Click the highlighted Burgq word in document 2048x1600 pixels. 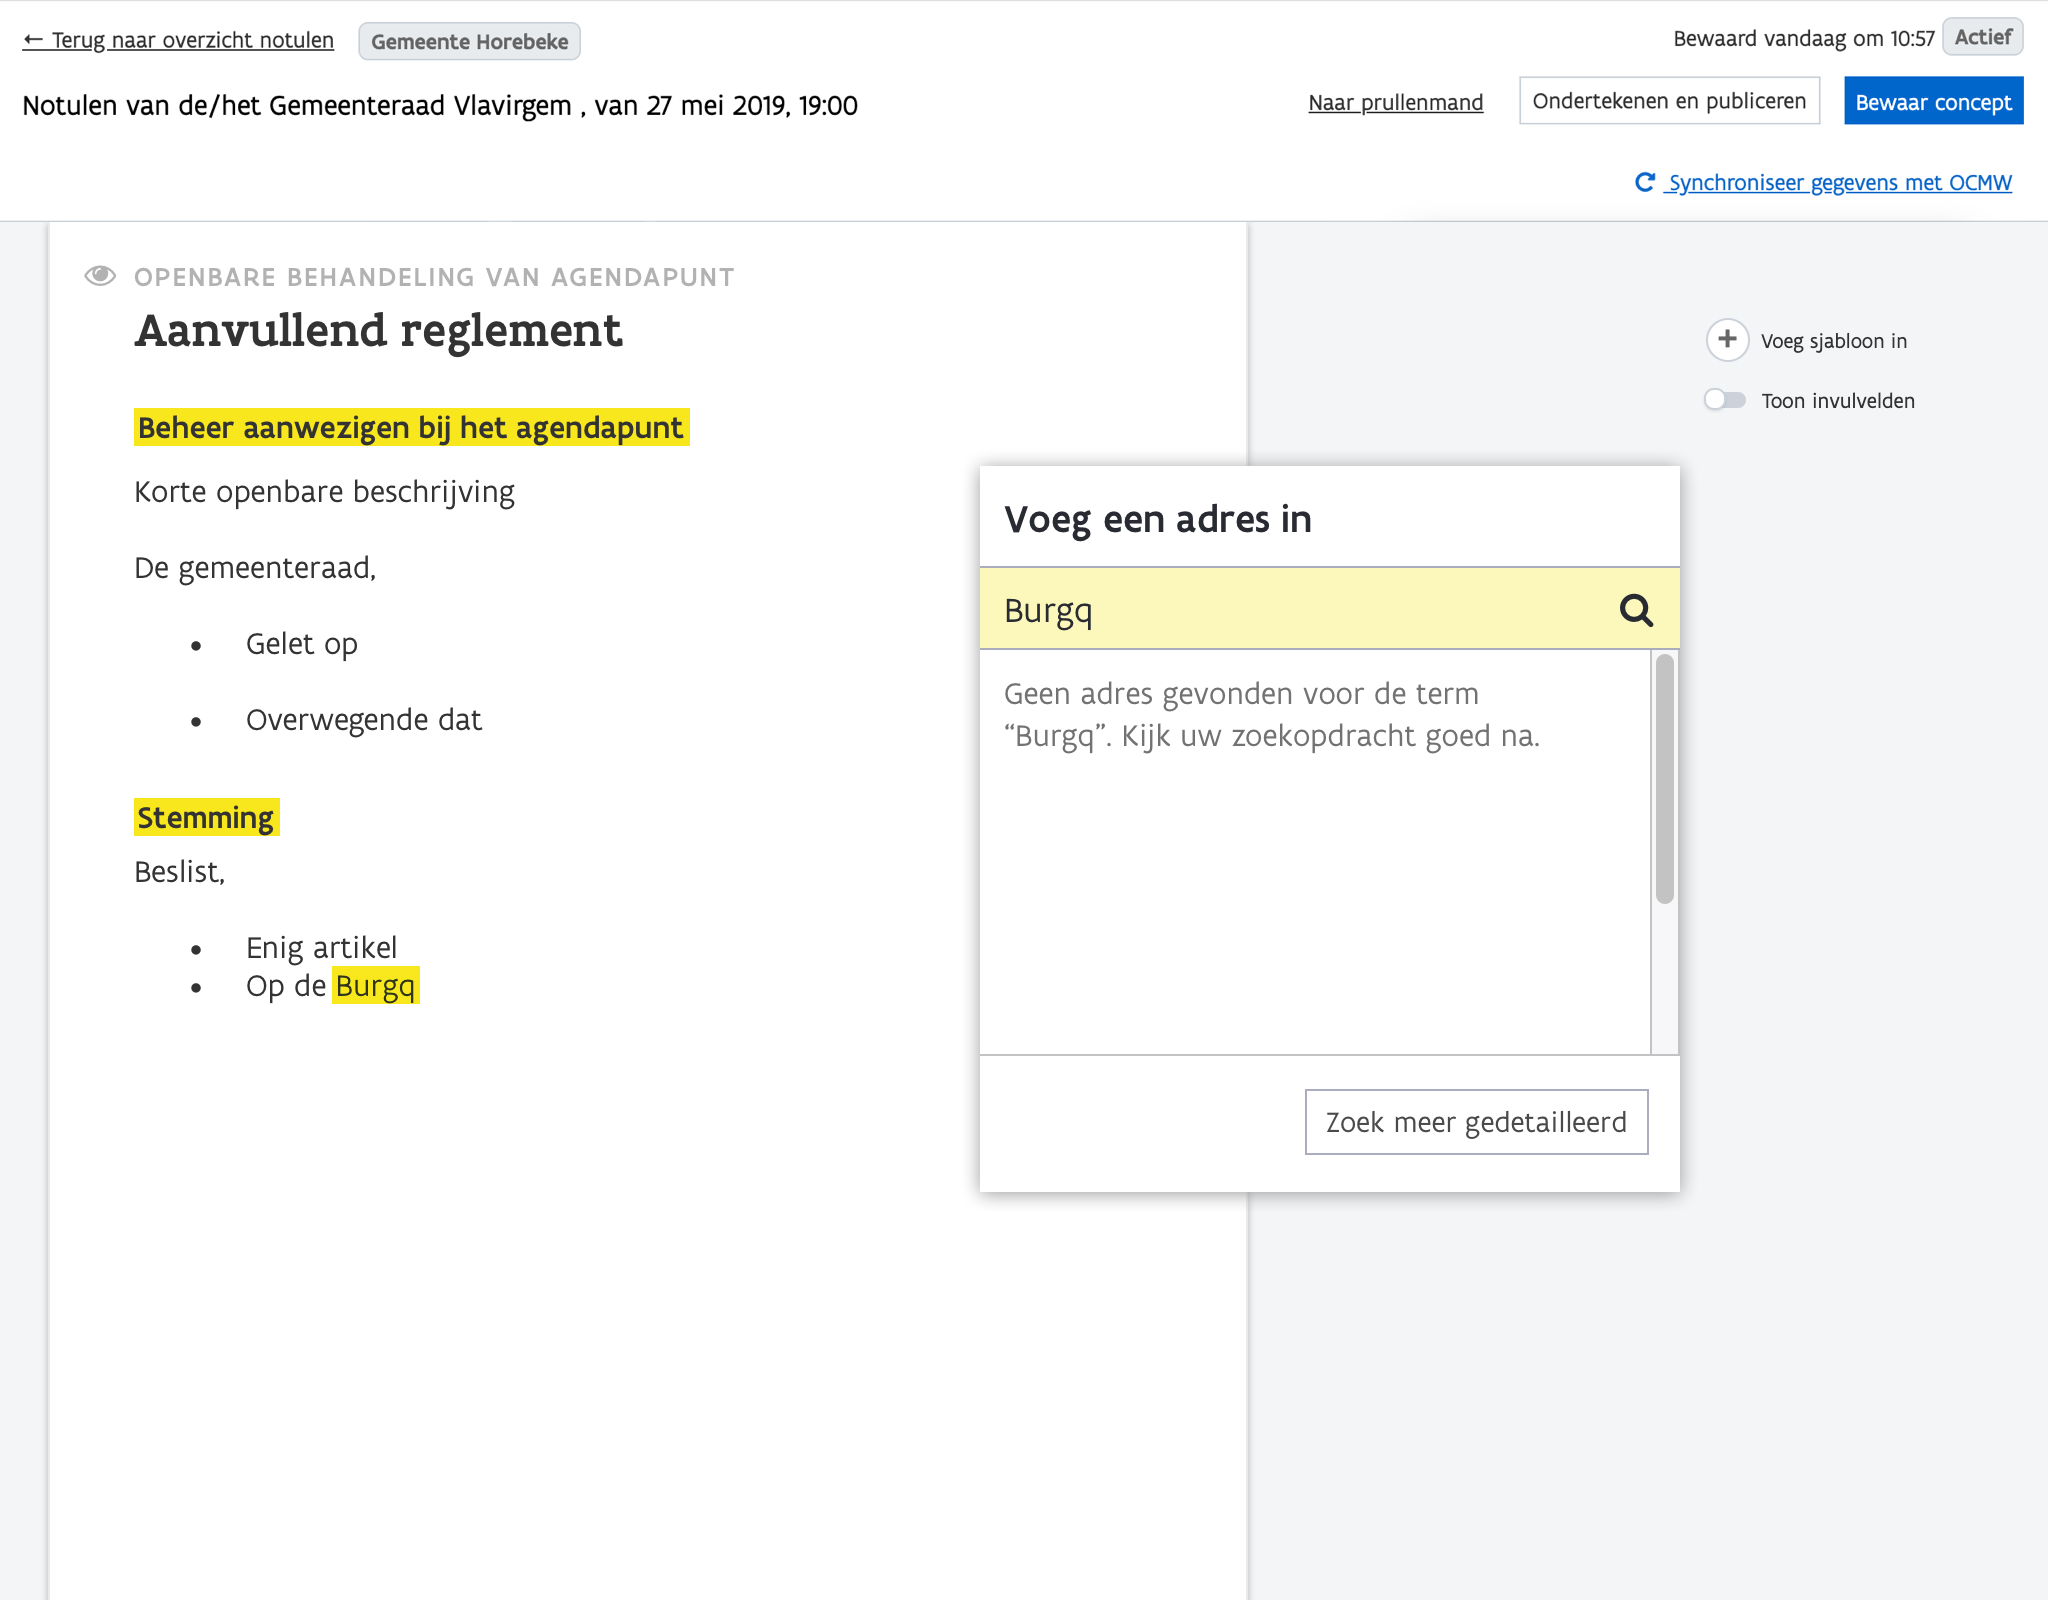click(375, 986)
